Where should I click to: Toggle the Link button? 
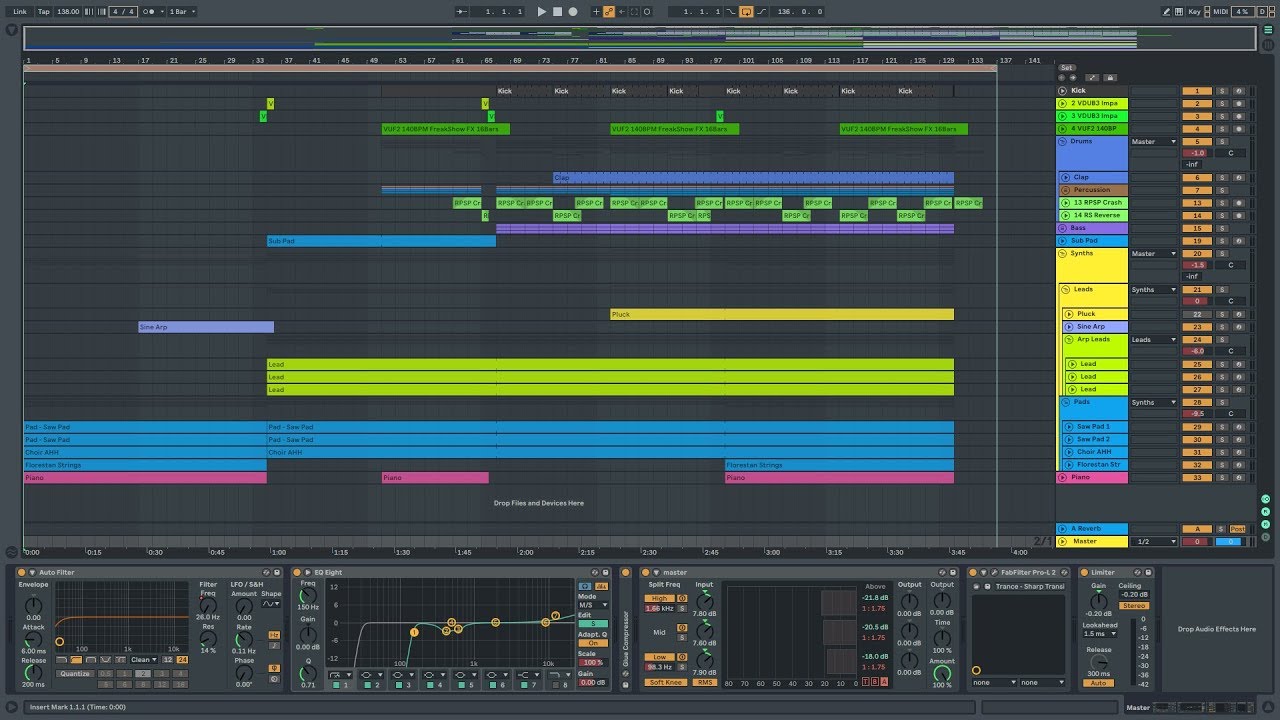(x=20, y=12)
